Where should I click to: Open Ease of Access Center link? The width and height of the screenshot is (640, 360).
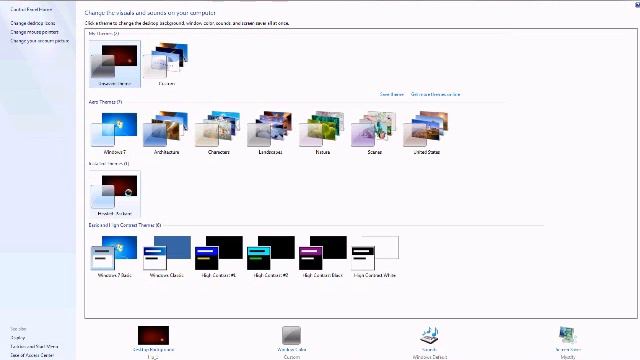pos(32,356)
